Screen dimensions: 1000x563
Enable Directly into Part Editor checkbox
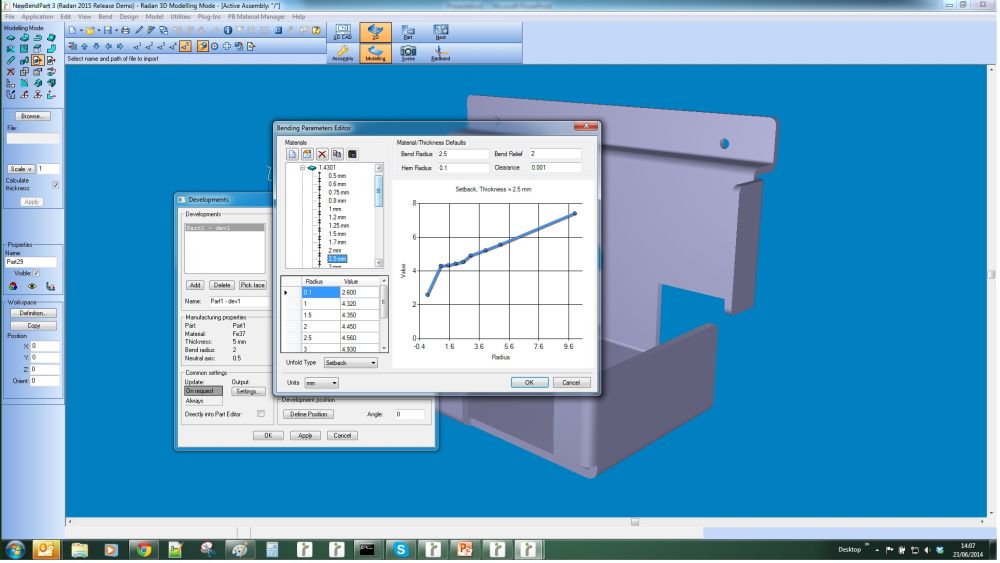coord(261,413)
